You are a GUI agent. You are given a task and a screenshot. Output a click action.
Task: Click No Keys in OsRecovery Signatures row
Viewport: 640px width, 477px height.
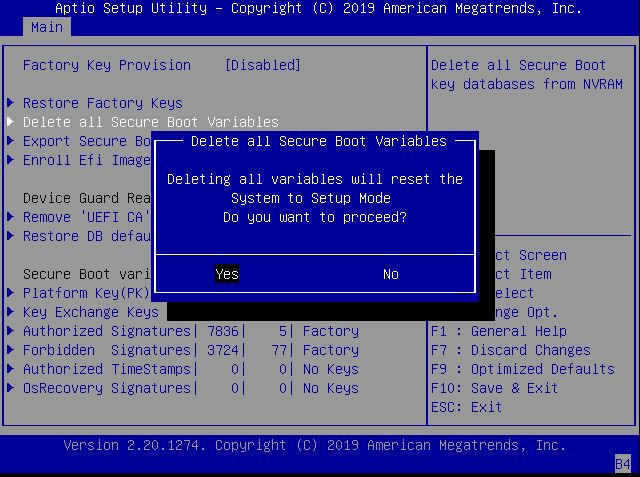point(331,388)
